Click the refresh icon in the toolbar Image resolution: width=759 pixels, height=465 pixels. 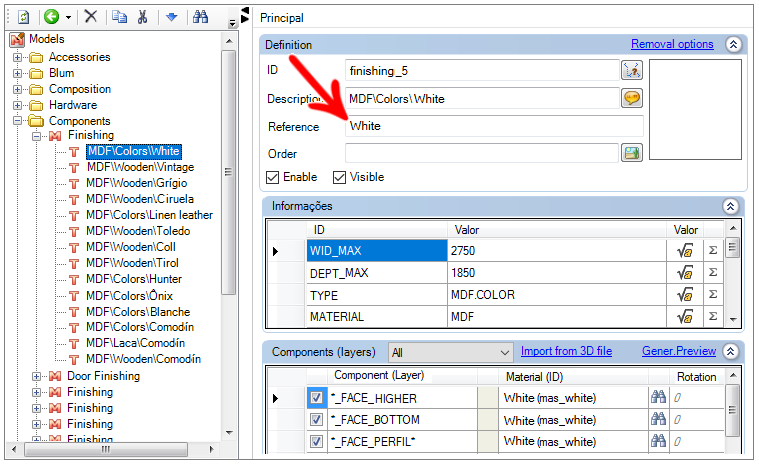point(23,17)
